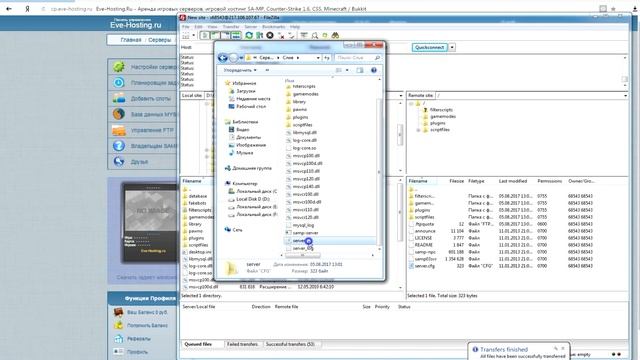This screenshot has height=360, width=640.
Task: Select mysql_log file in Explorer dialog
Action: pos(304,225)
